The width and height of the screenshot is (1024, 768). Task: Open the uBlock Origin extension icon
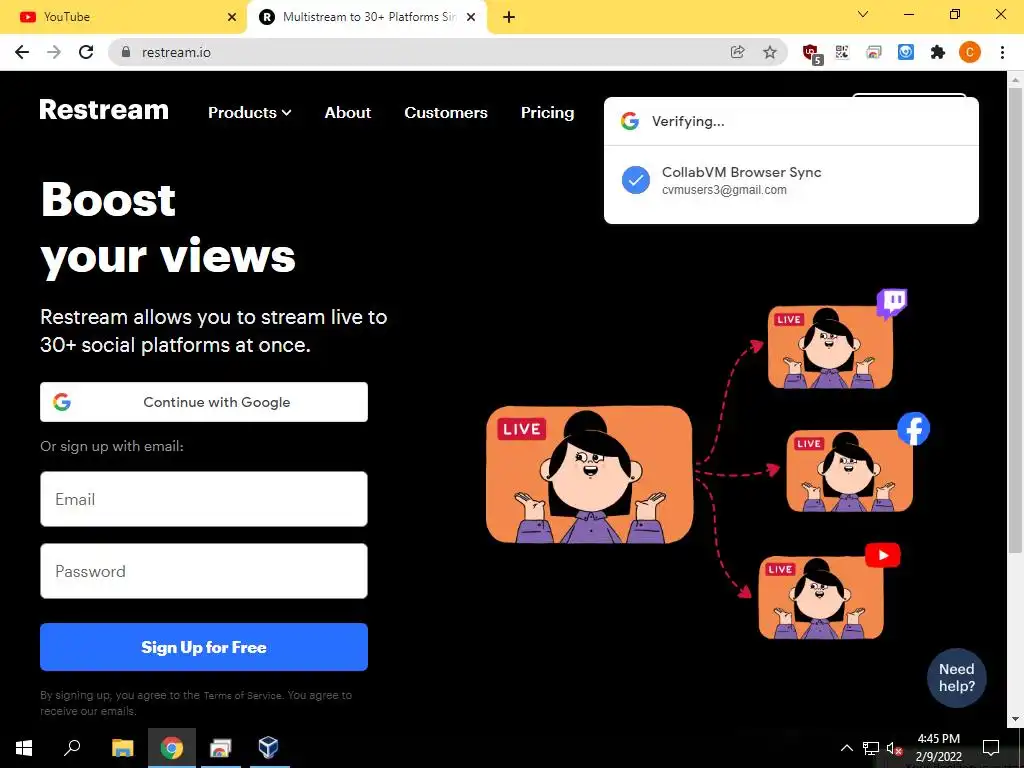pyautogui.click(x=812, y=54)
